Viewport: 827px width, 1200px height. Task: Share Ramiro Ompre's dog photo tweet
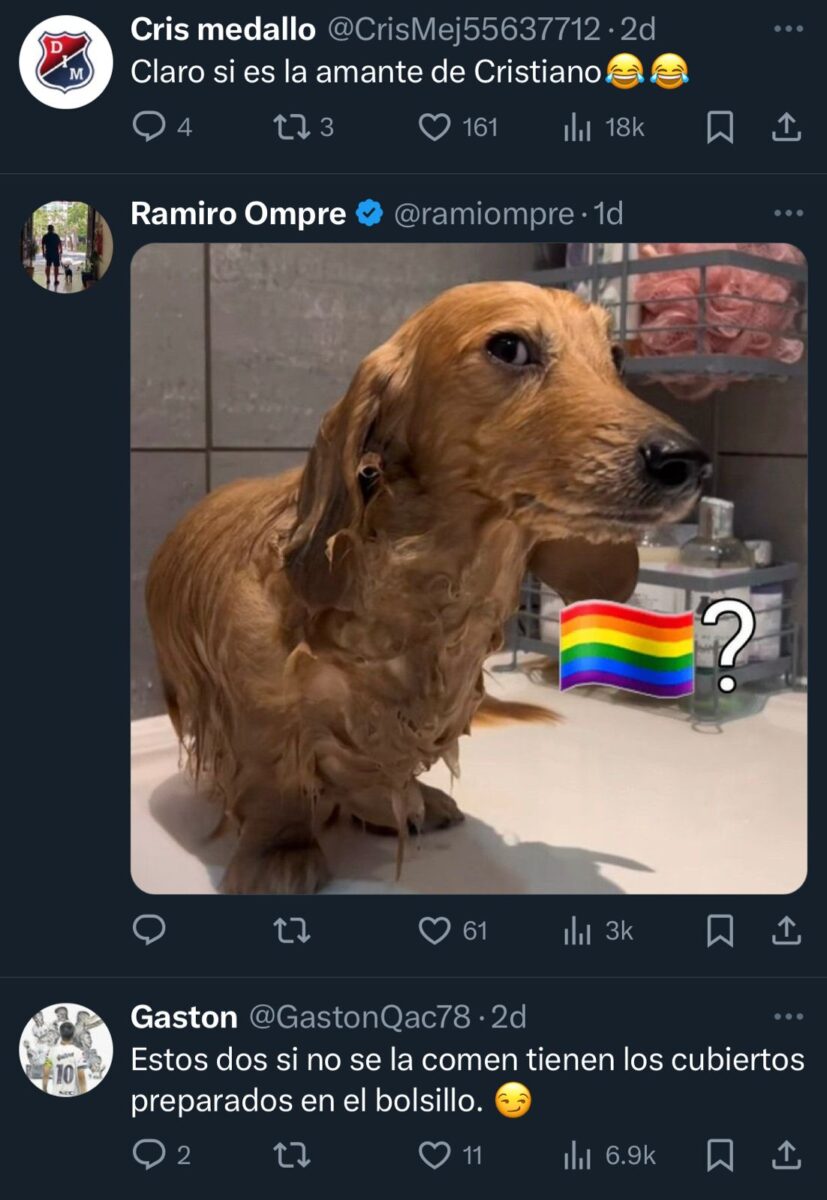pos(787,931)
